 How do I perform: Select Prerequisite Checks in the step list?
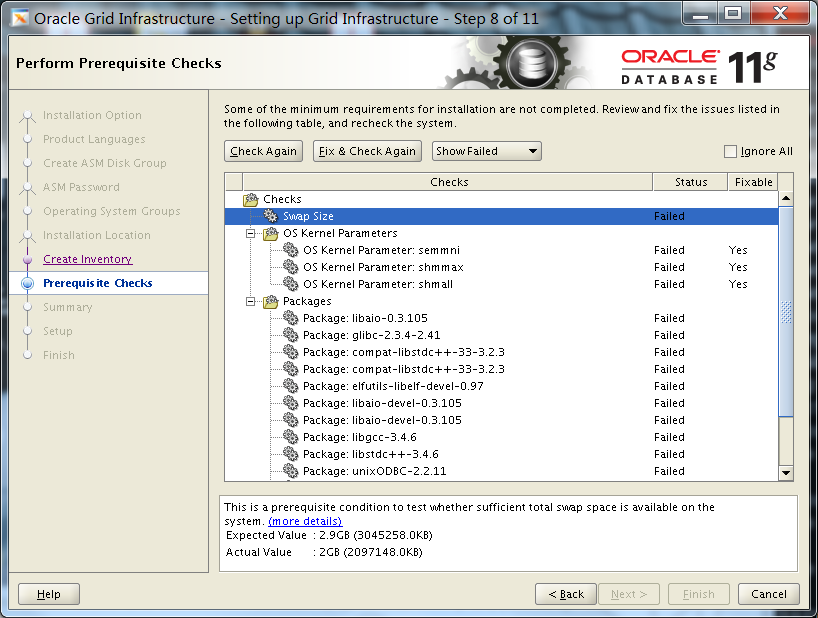point(98,283)
